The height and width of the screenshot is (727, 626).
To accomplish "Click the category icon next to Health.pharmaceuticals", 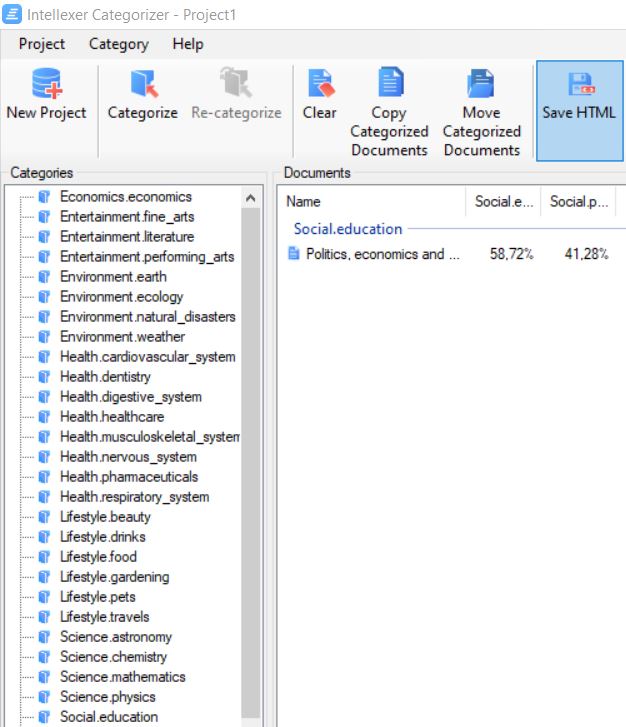I will coord(44,477).
